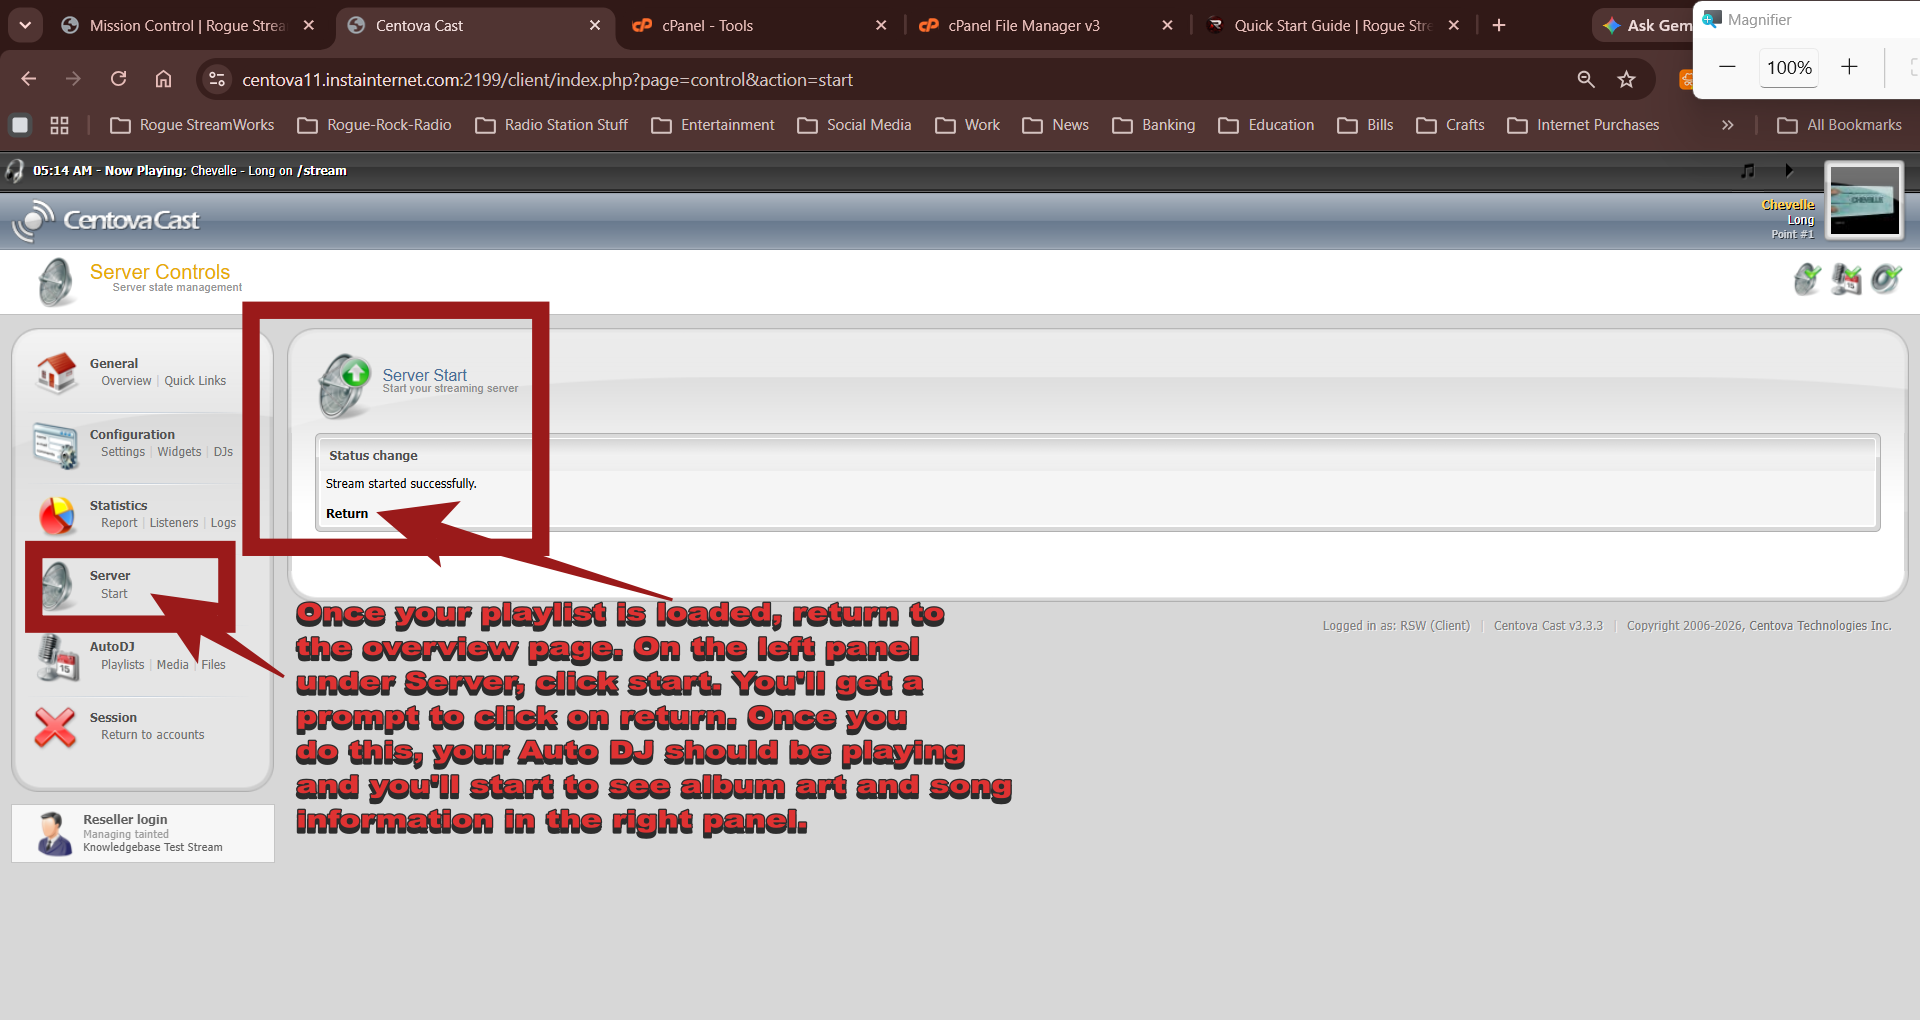
Task: Click the AutoDJ status icon with checkmark
Action: 1846,279
